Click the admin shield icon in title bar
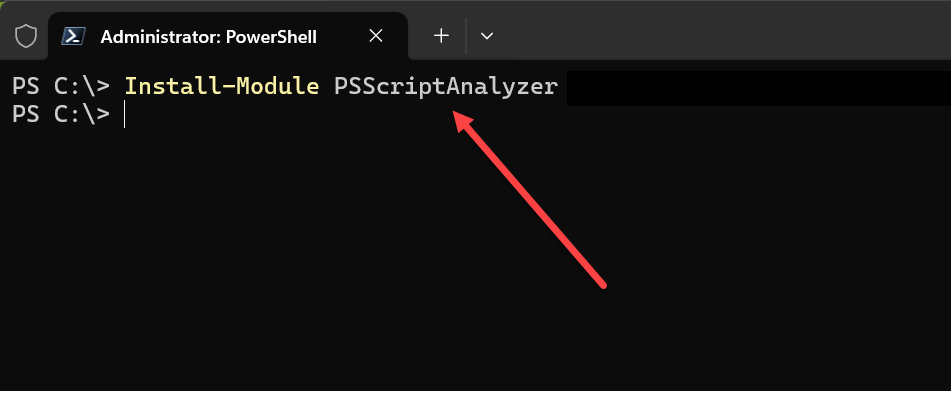The image size is (951, 404). [26, 37]
